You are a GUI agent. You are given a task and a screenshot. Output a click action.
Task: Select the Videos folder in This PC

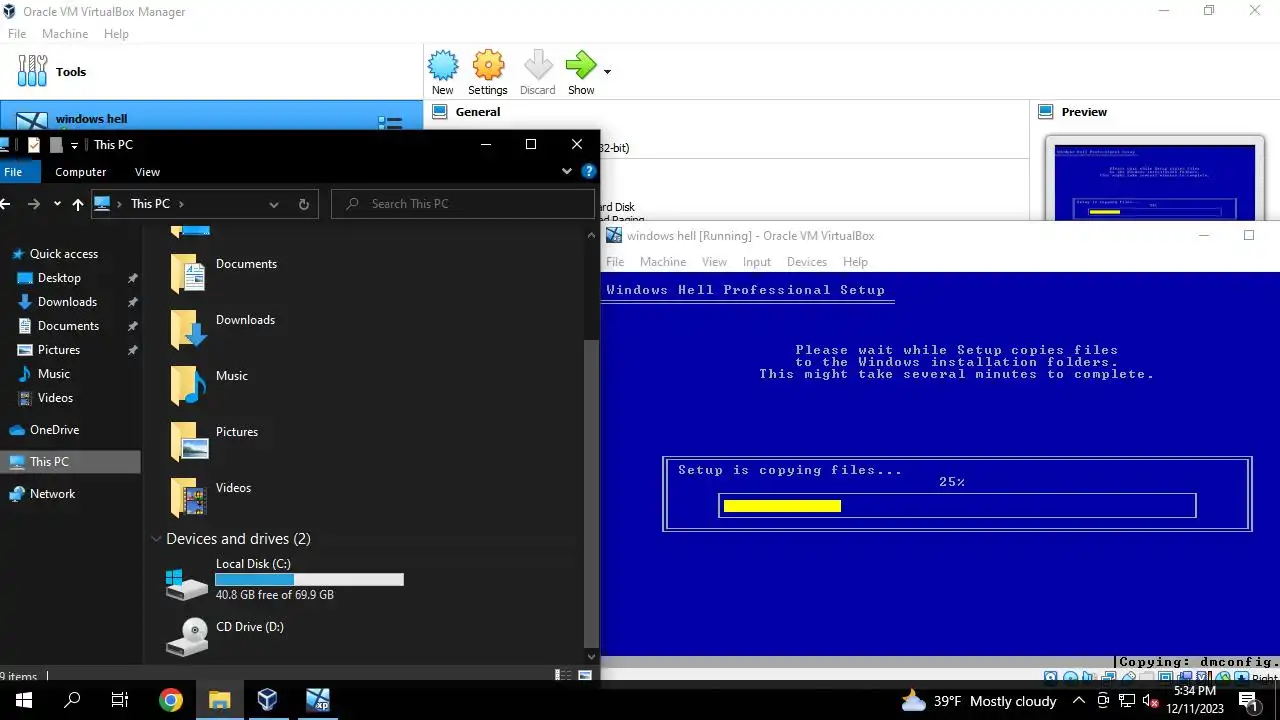[x=212, y=497]
